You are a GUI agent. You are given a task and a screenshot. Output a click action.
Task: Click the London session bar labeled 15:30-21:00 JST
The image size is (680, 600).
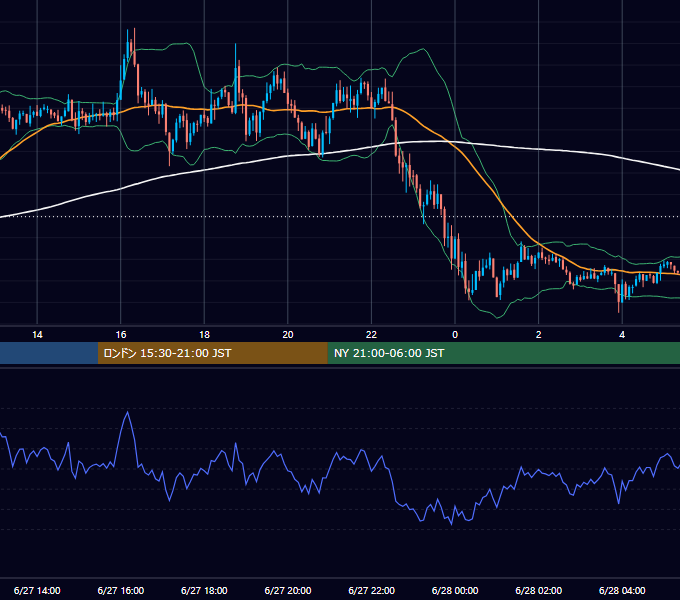click(x=212, y=353)
